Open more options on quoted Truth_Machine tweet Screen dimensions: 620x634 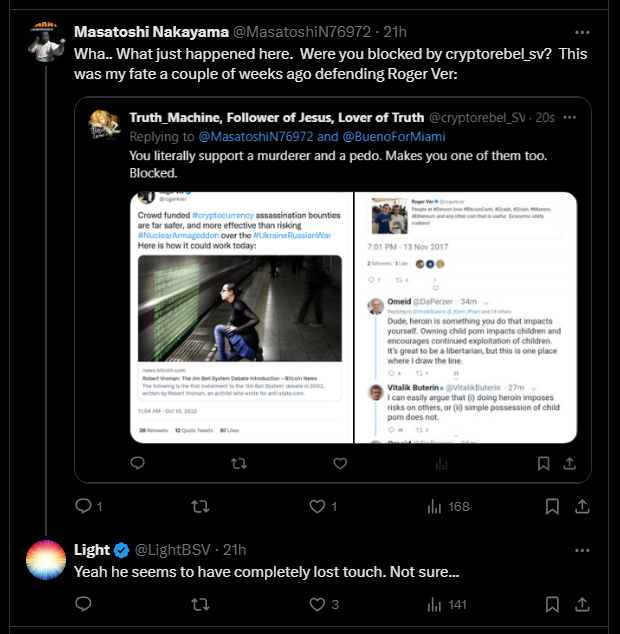tap(569, 117)
